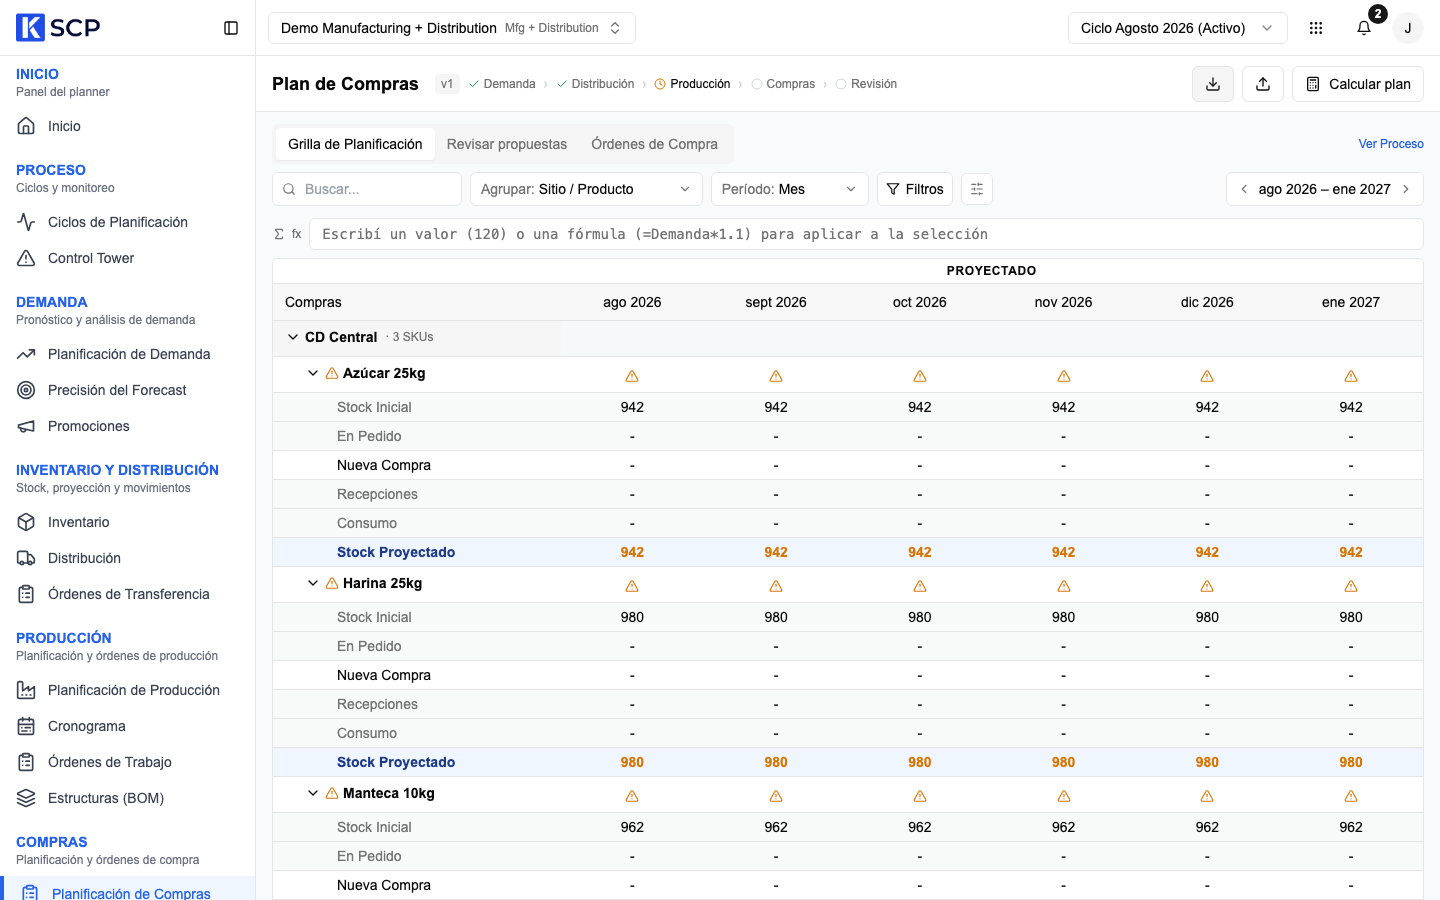Open the notifications bell
The image size is (1440, 900).
(1364, 28)
